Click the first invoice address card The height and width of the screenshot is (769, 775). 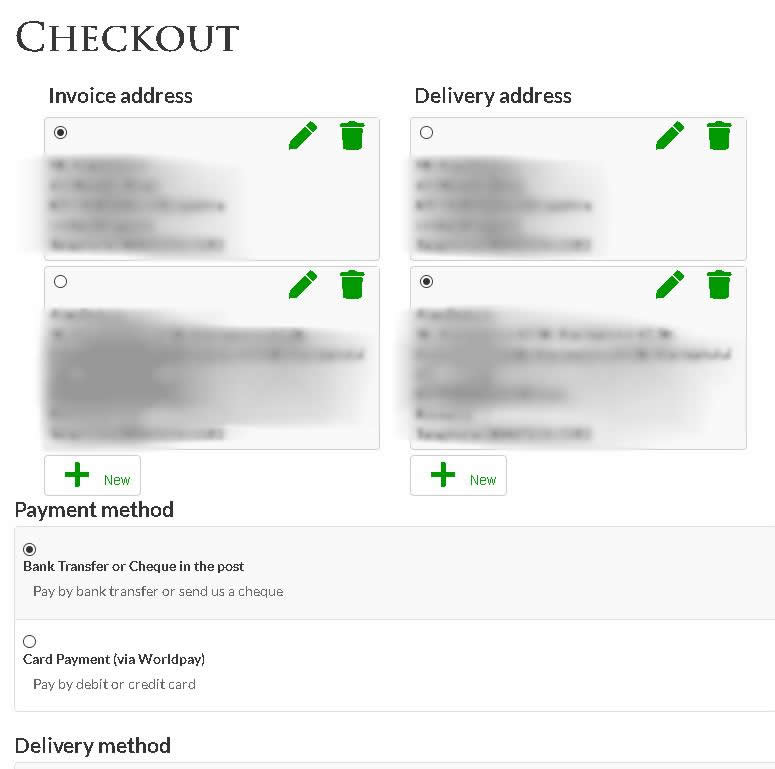pos(212,200)
